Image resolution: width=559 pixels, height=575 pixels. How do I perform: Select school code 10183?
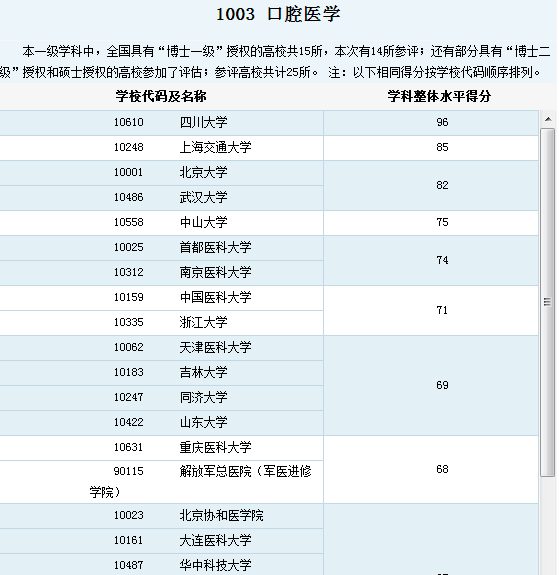[128, 371]
